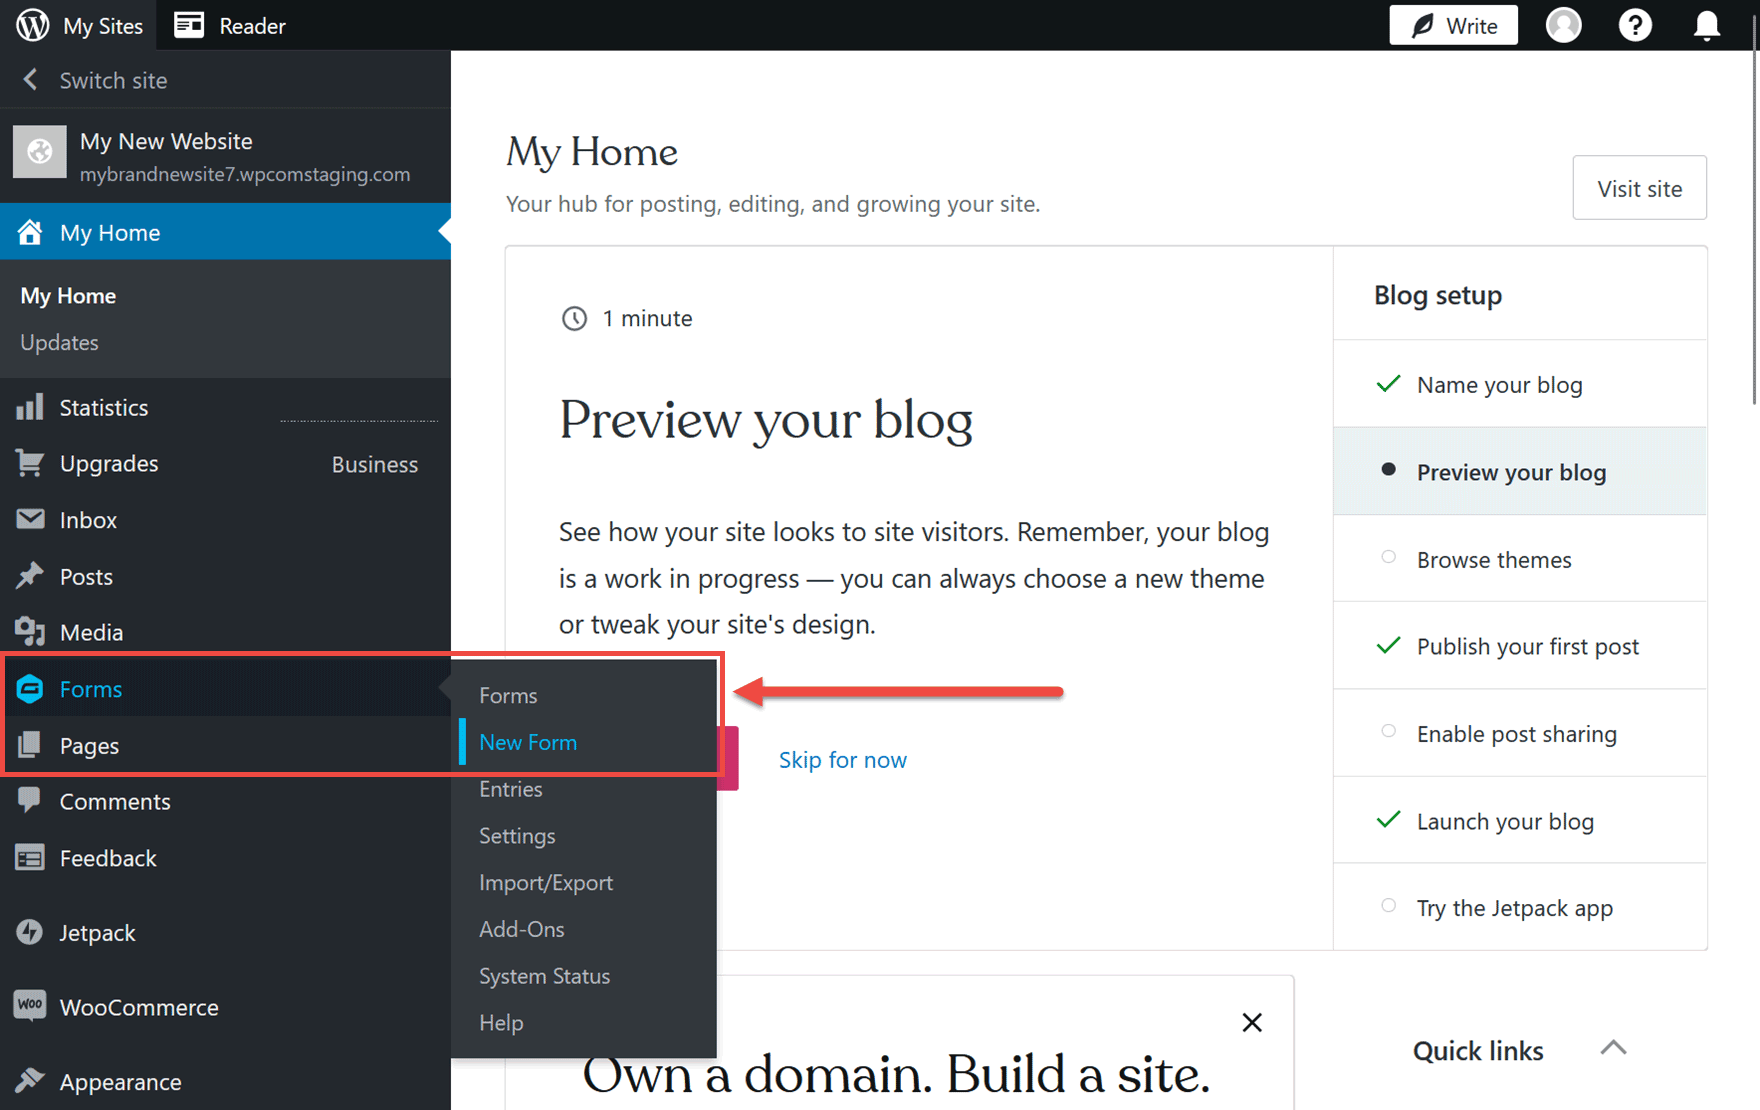
Task: Click the Statistics bar chart icon
Action: click(x=30, y=407)
